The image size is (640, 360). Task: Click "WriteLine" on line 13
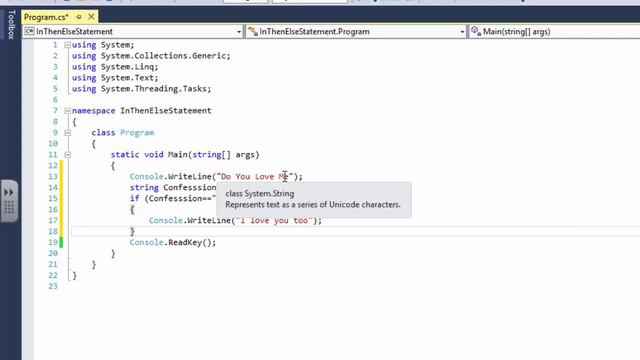pos(190,177)
